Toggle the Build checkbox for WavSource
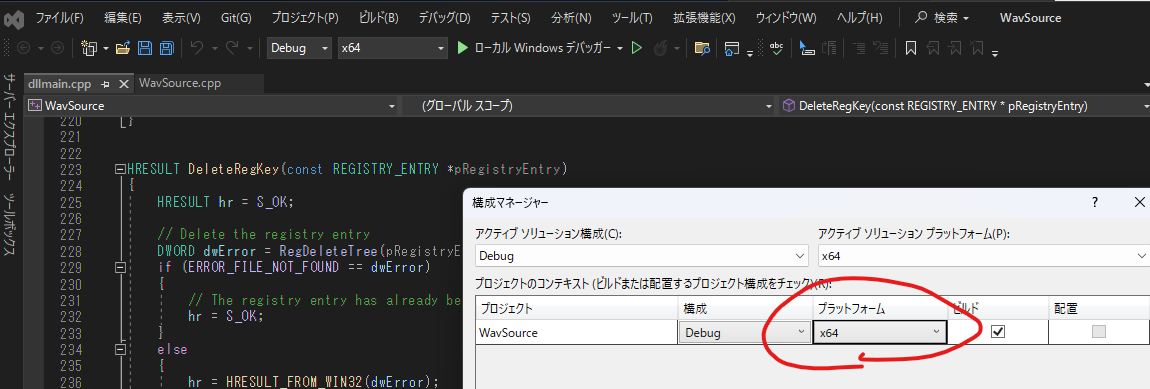Viewport: 1150px width, 389px height. pos(997,332)
